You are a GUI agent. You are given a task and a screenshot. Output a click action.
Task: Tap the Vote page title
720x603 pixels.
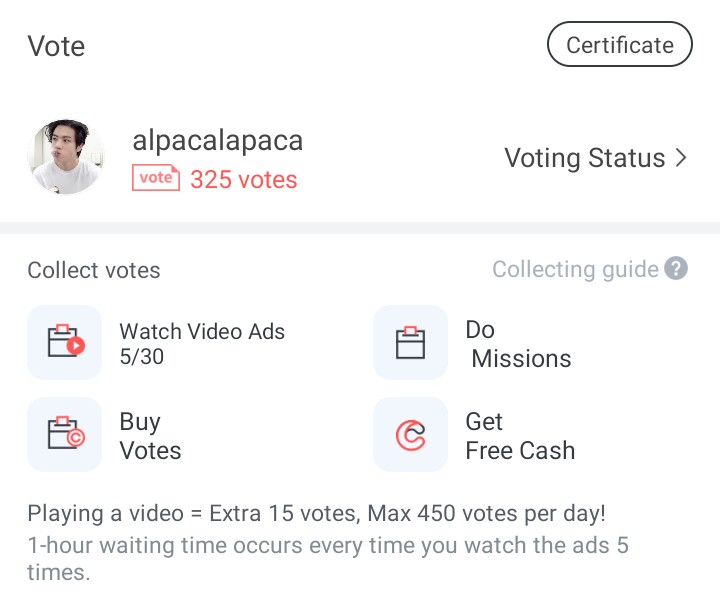point(56,46)
